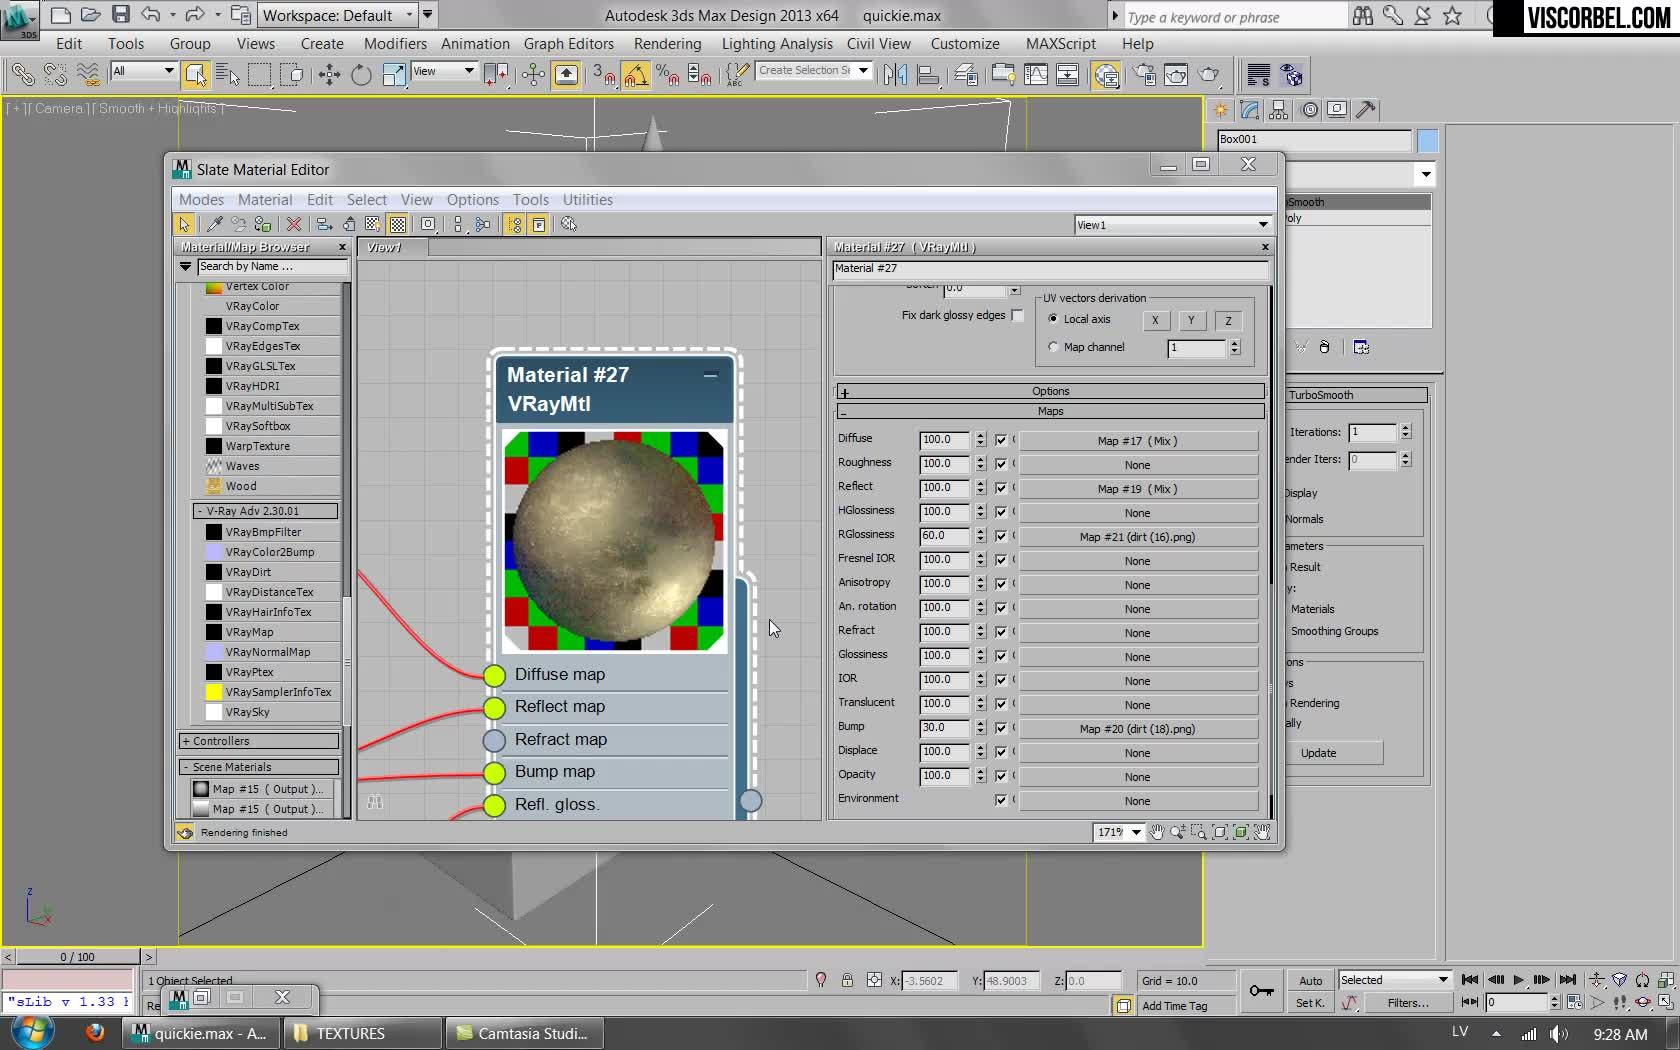Activate the Select and Scale tool

pyautogui.click(x=394, y=75)
